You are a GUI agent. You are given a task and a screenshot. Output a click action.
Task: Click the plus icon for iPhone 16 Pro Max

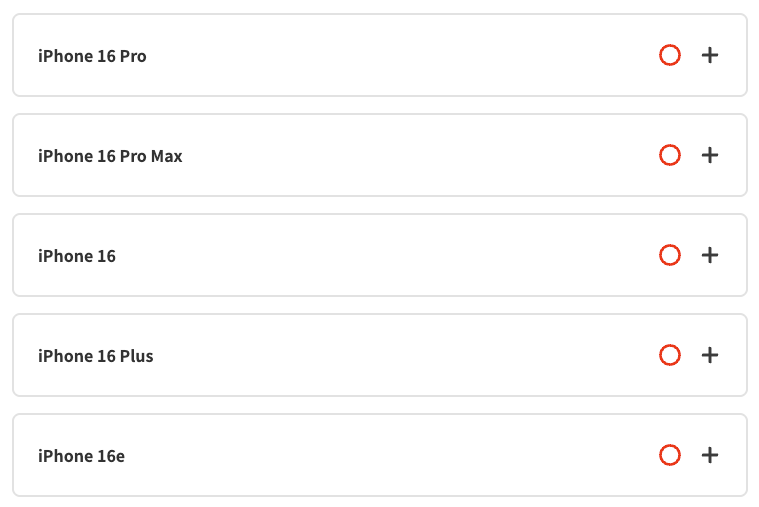point(710,156)
